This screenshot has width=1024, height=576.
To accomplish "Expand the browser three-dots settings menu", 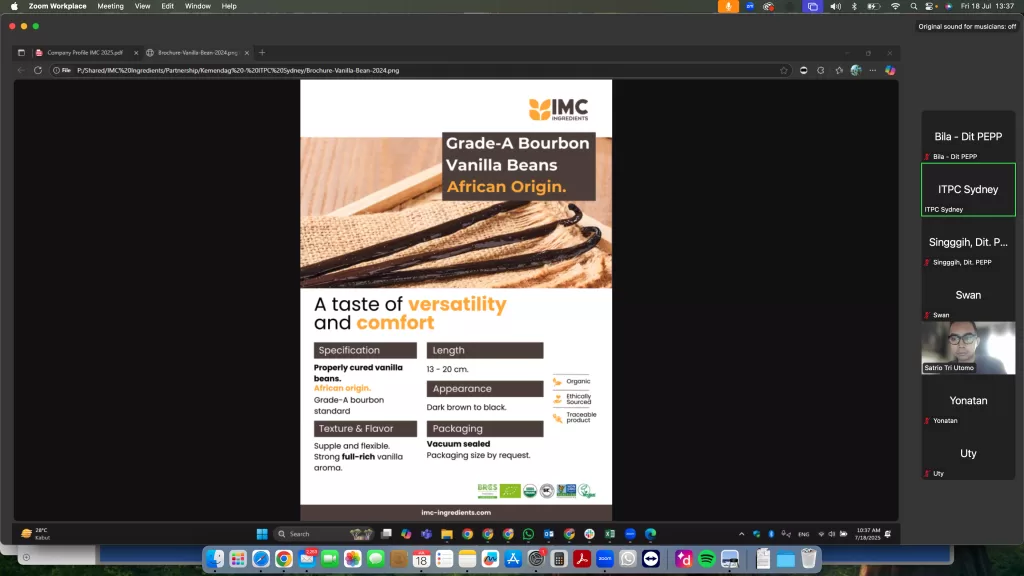I will coord(872,70).
